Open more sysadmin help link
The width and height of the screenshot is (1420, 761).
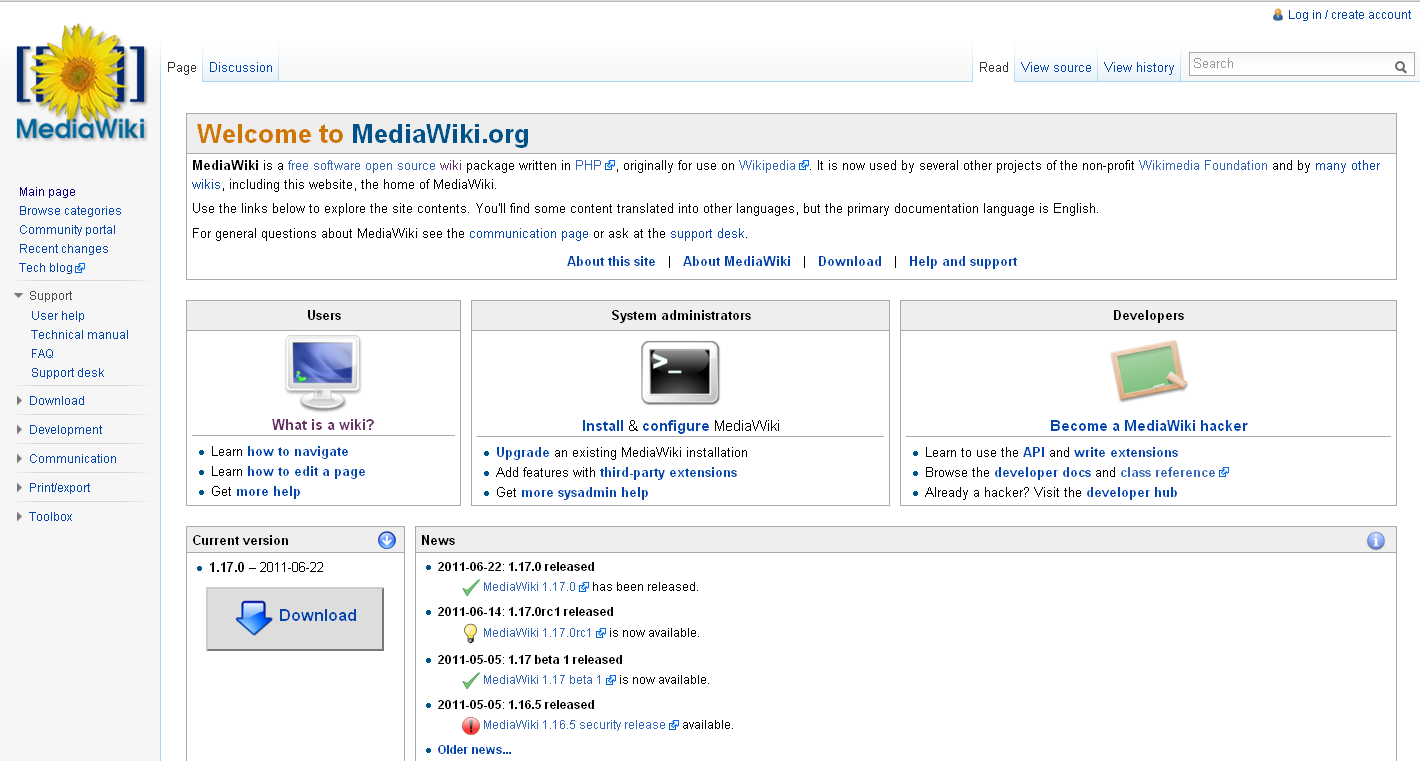tap(585, 493)
